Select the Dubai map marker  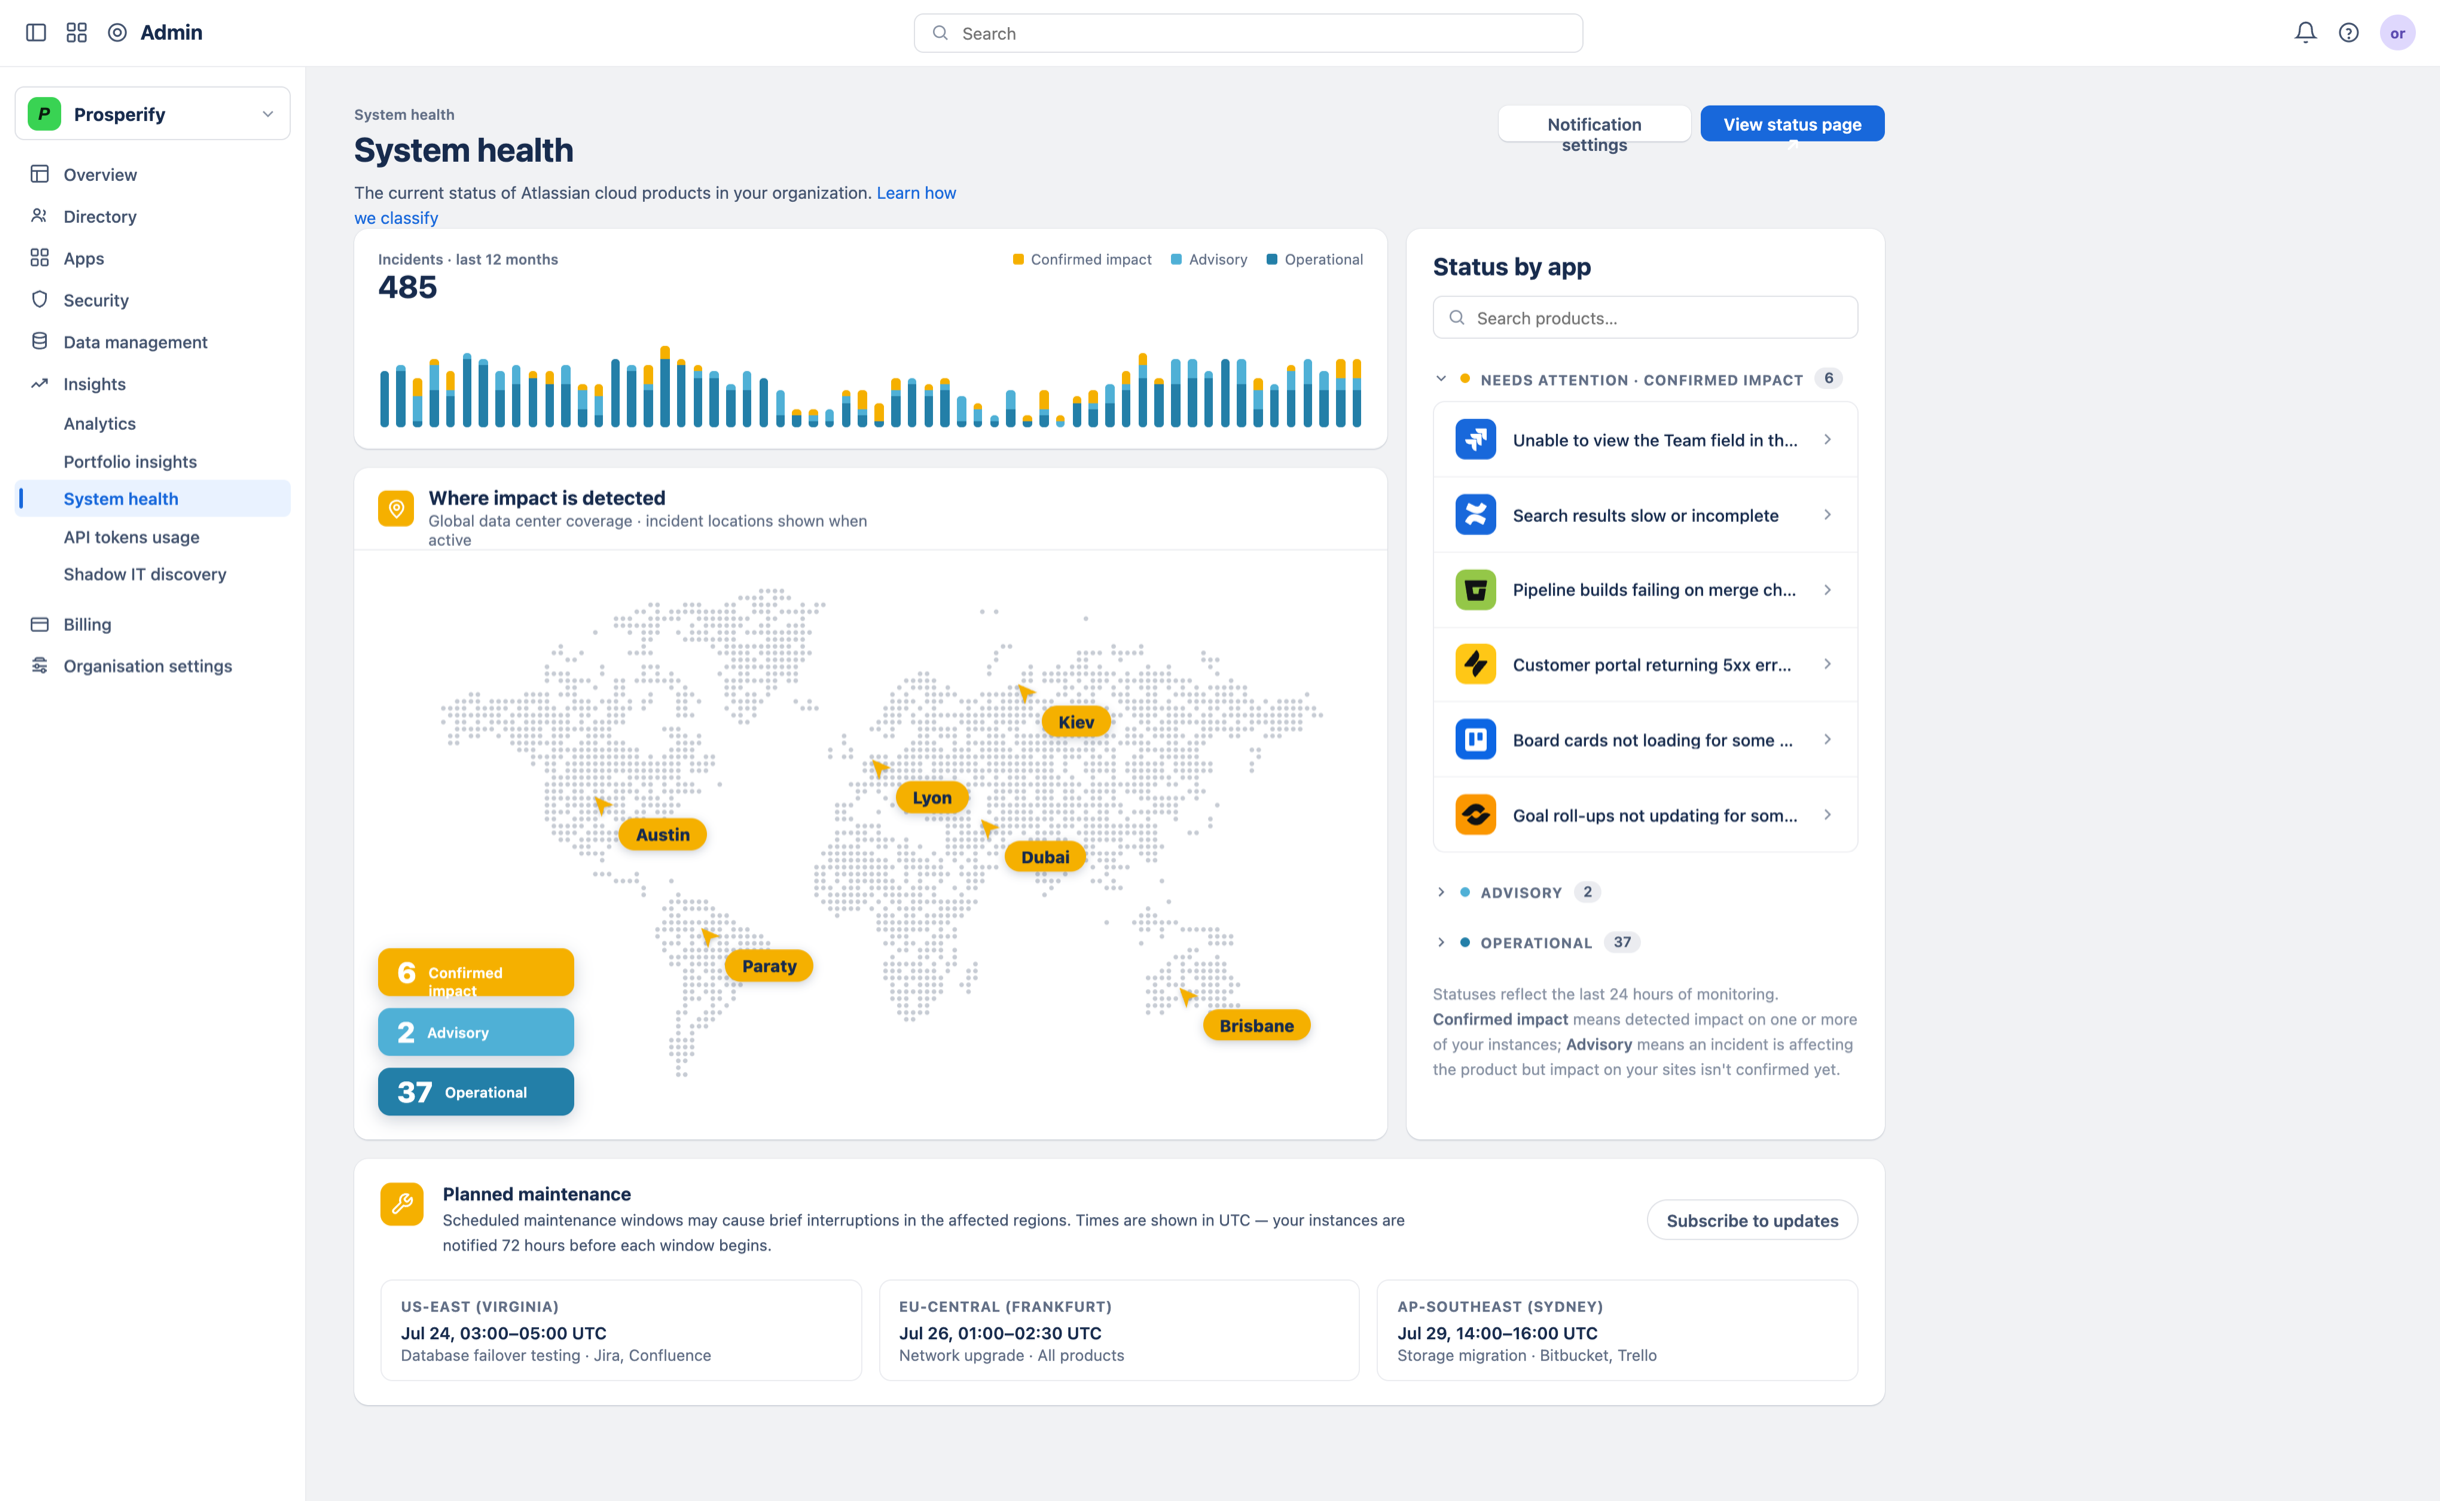[1045, 857]
